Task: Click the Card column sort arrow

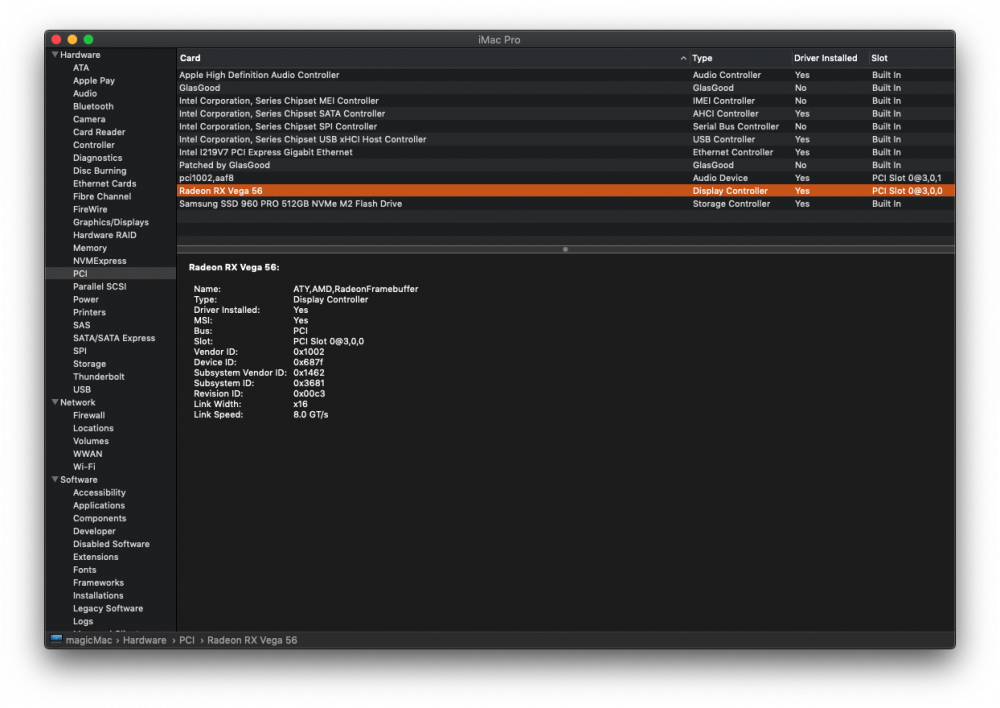Action: coord(683,58)
